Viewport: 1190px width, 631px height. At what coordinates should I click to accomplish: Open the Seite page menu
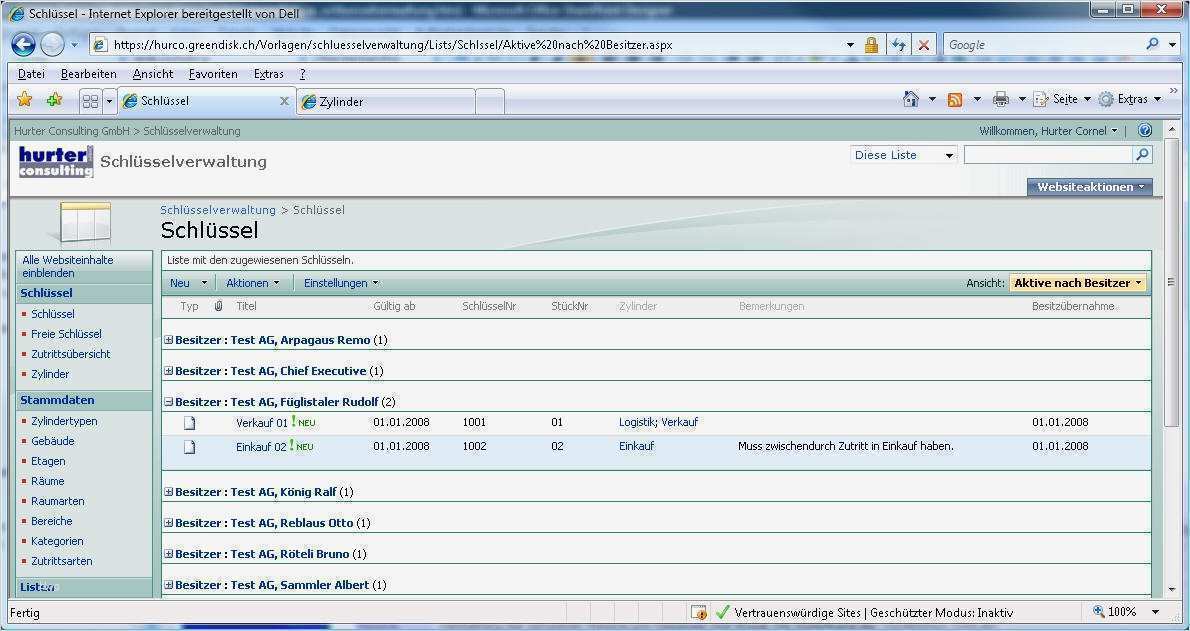[1062, 99]
